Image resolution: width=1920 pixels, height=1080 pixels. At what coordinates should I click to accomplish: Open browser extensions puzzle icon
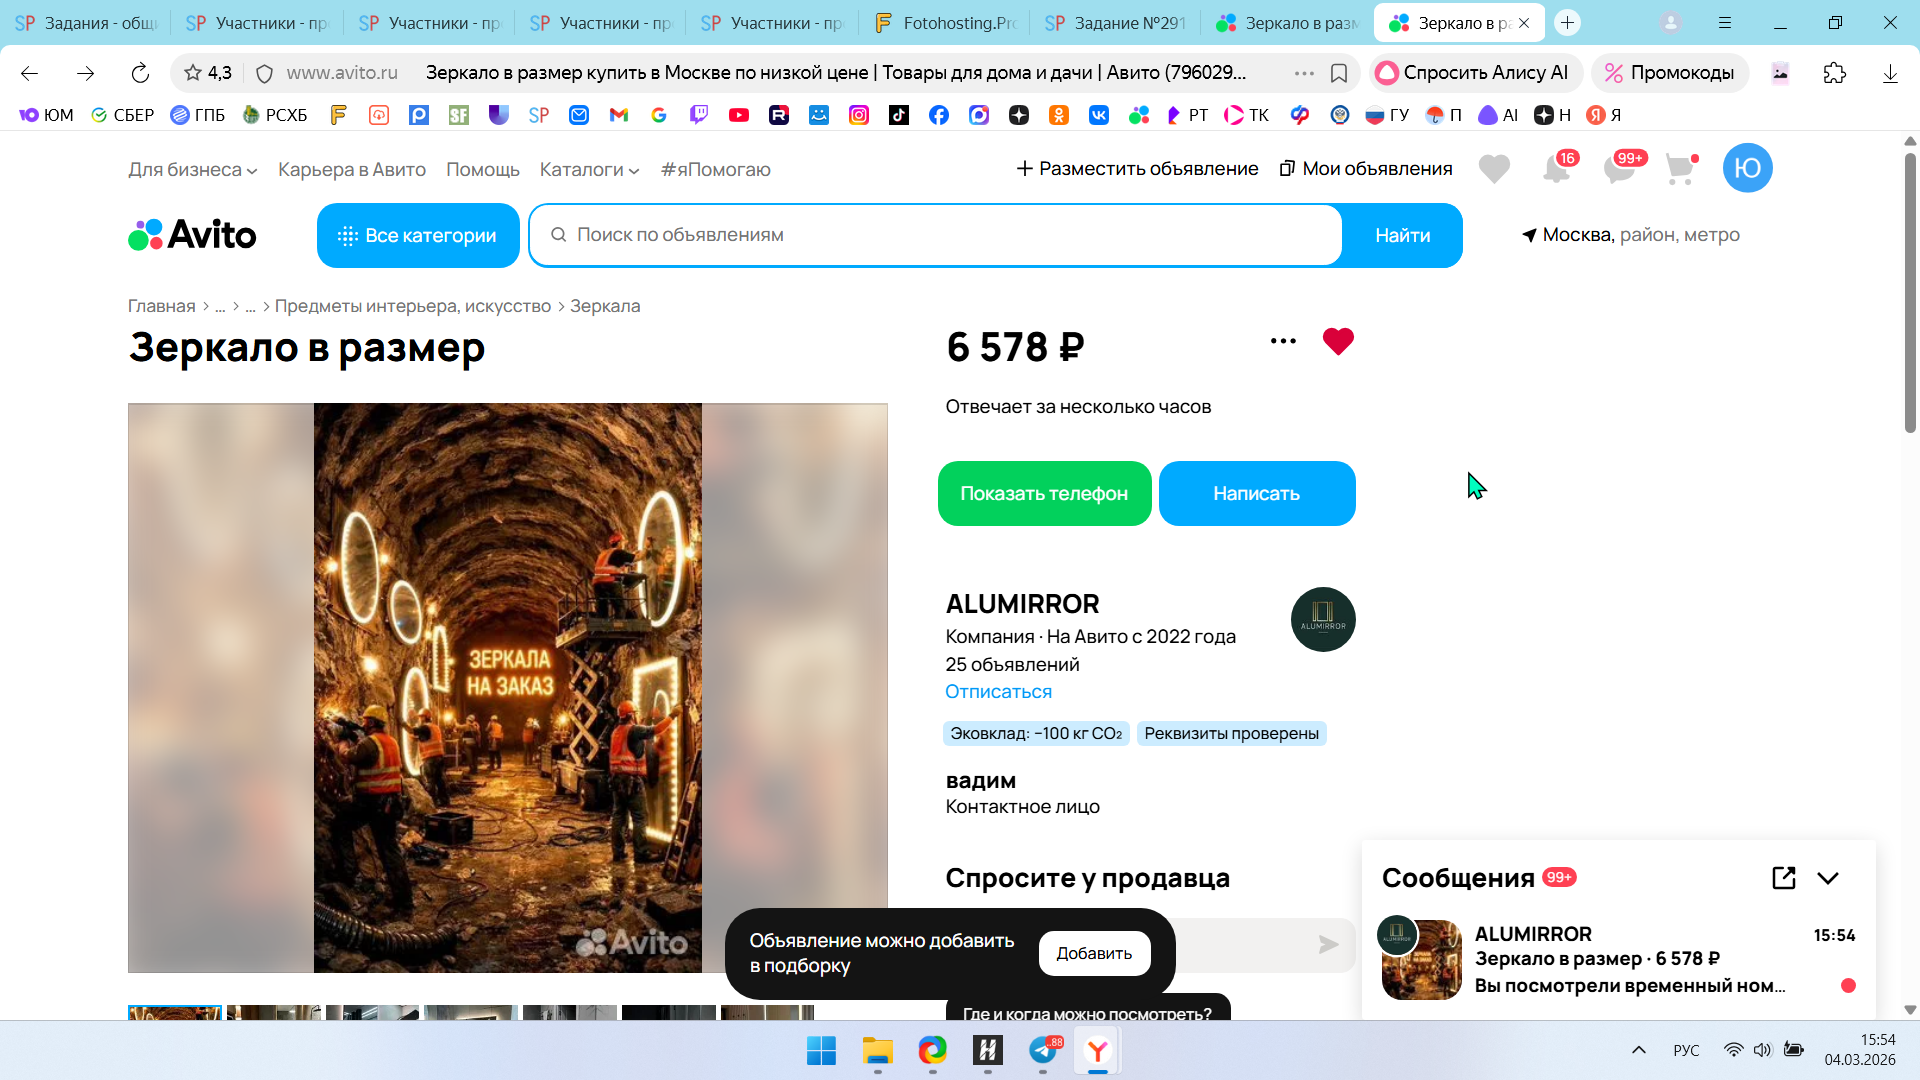click(x=1834, y=73)
